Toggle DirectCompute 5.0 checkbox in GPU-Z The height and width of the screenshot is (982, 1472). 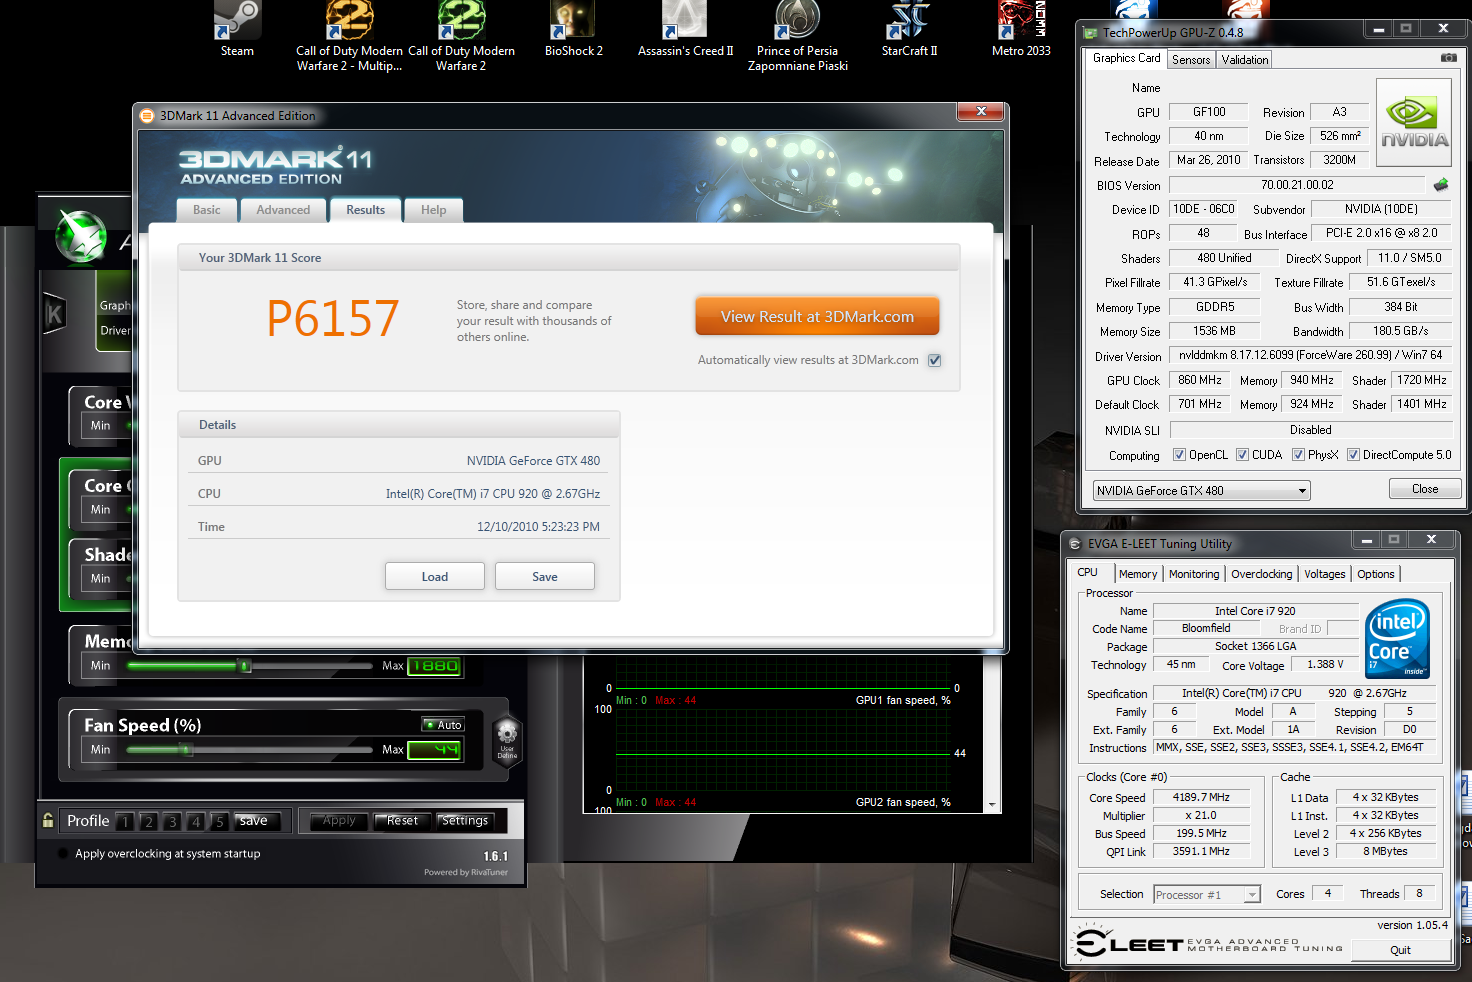[x=1353, y=455]
